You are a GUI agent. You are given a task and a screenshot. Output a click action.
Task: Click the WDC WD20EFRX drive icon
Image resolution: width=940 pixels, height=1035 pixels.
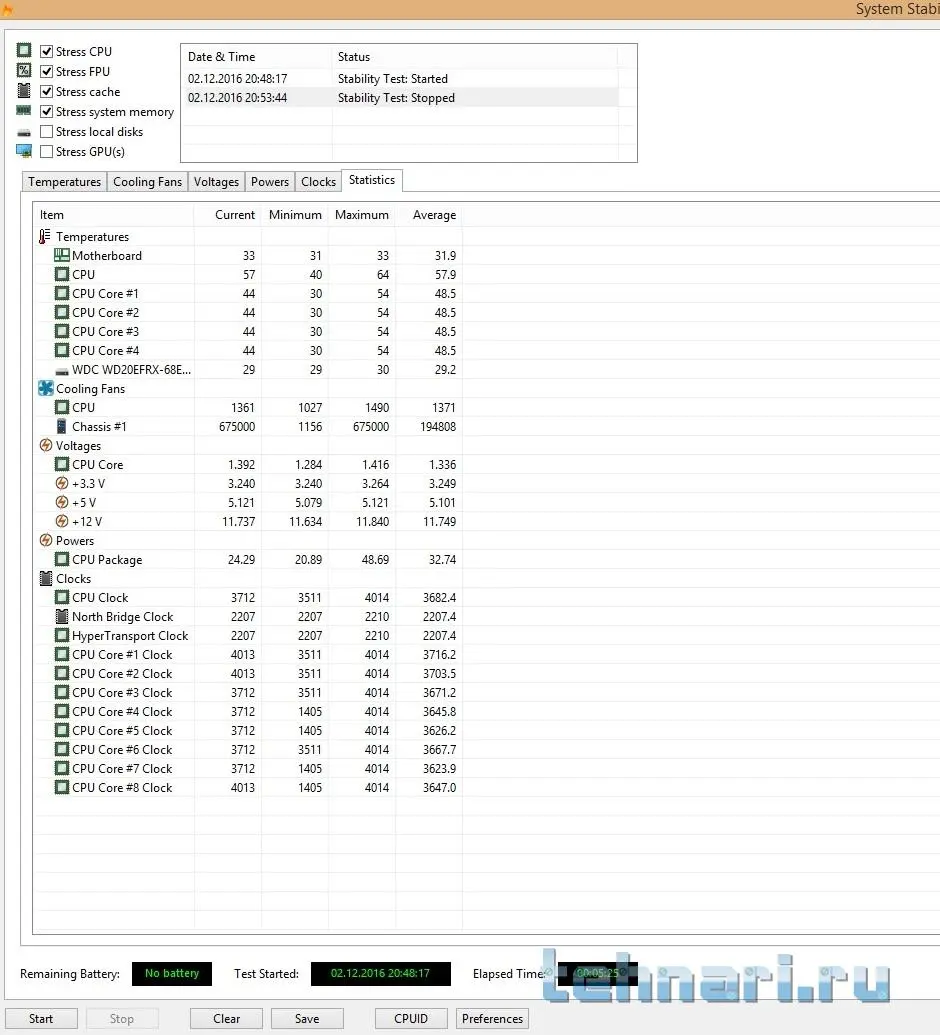[x=61, y=372]
